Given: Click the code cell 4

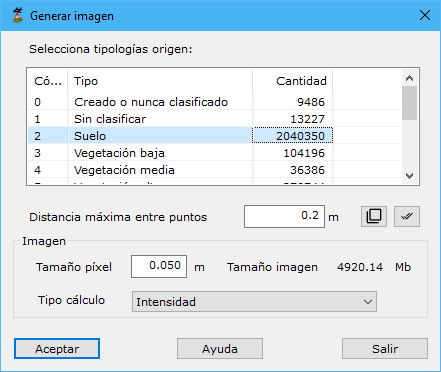Looking at the screenshot, I should 48,170.
